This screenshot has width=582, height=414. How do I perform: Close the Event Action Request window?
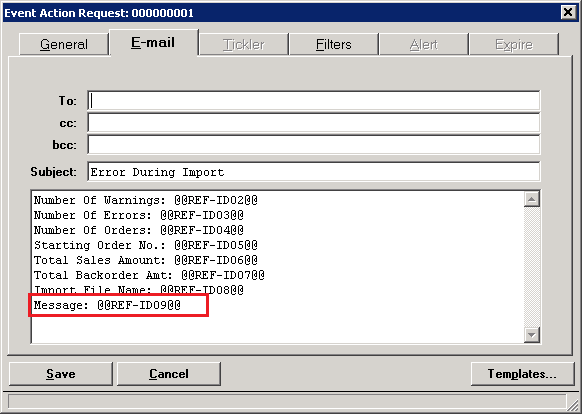[x=568, y=13]
